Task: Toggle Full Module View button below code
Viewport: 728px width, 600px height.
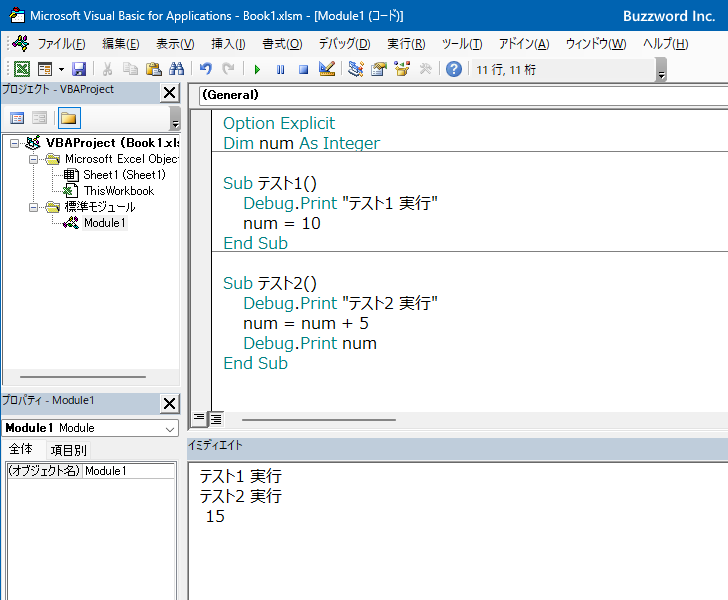Action: point(216,419)
